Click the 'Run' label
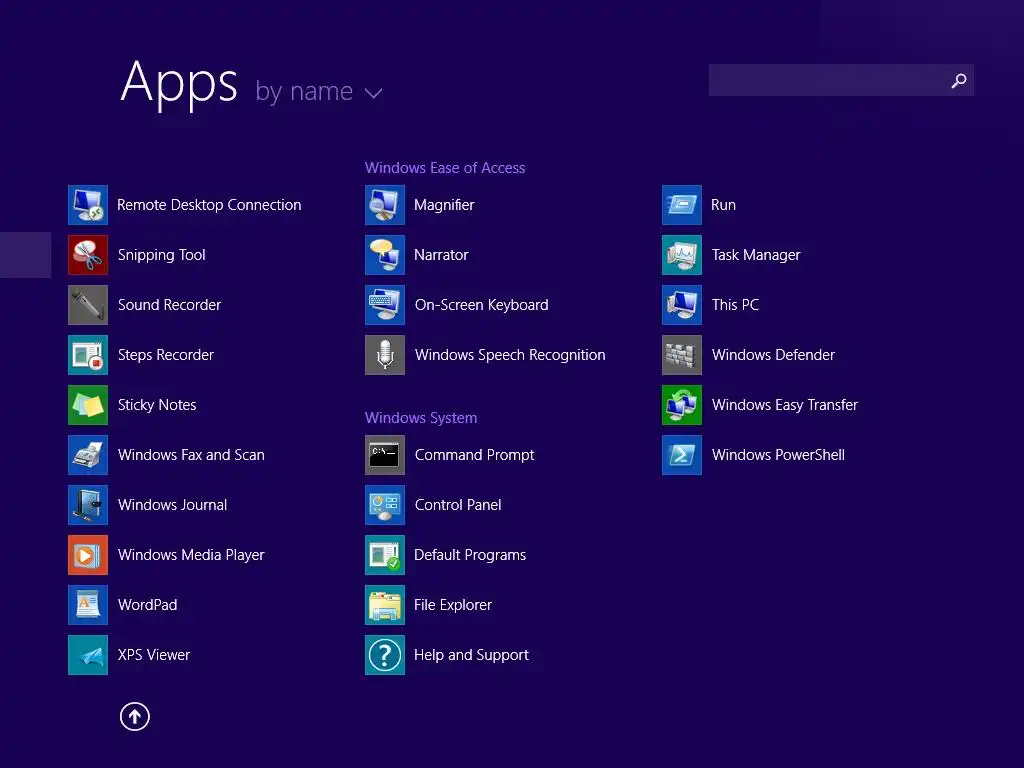The image size is (1024, 768). pyautogui.click(x=724, y=205)
